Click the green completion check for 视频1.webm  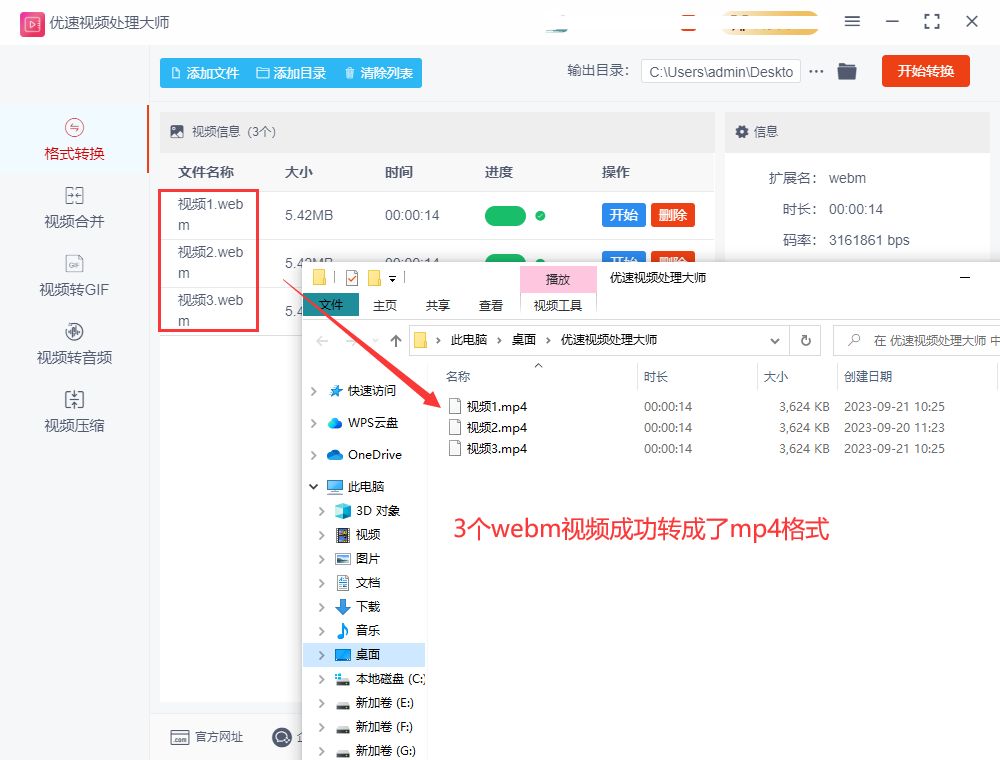540,216
